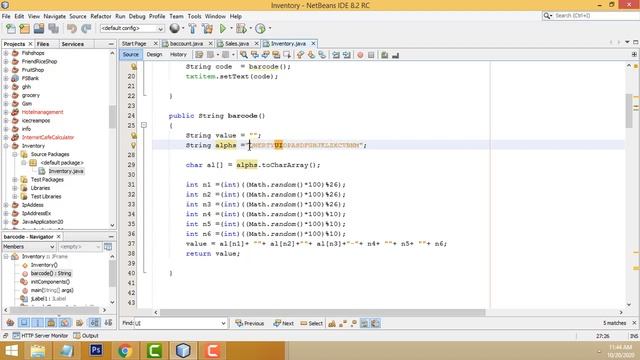This screenshot has width=640, height=360.
Task: Click the NetBeans cube icon in taskbar
Action: (x=183, y=351)
